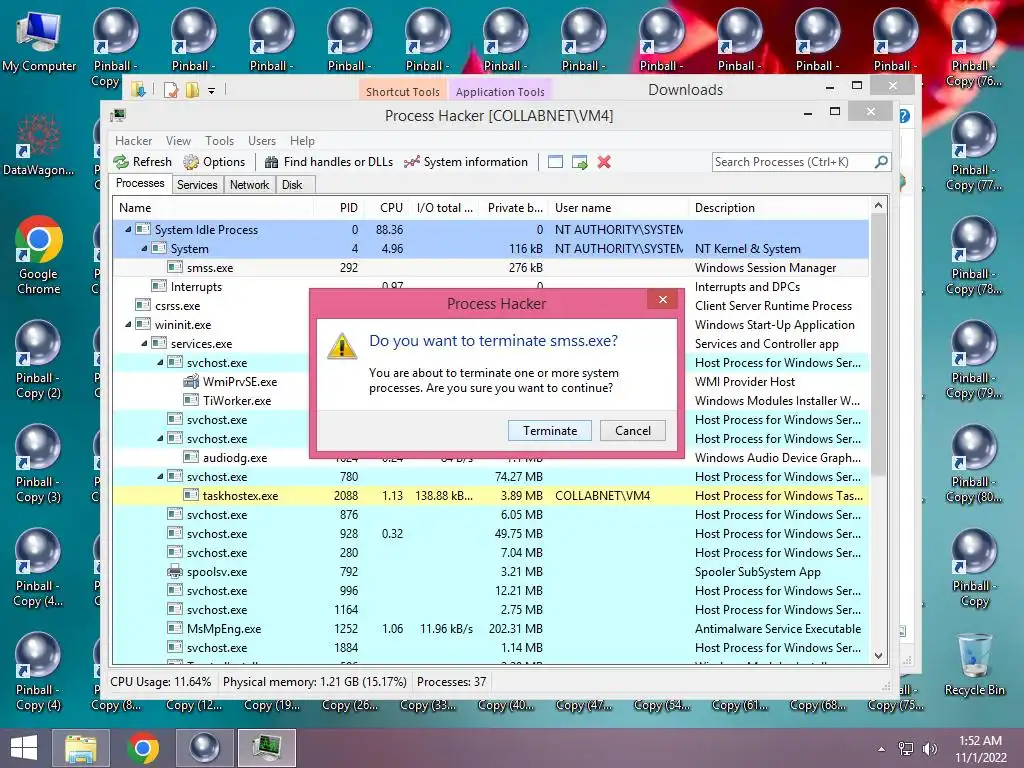Screen dimensions: 1024x768
Task: Collapse the System process node
Action: pyautogui.click(x=144, y=248)
